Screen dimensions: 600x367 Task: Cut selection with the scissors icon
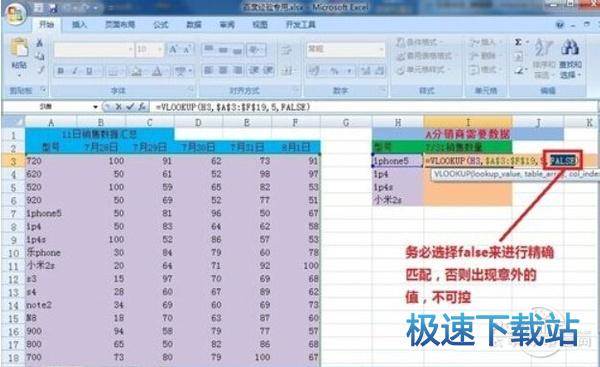click(x=39, y=43)
